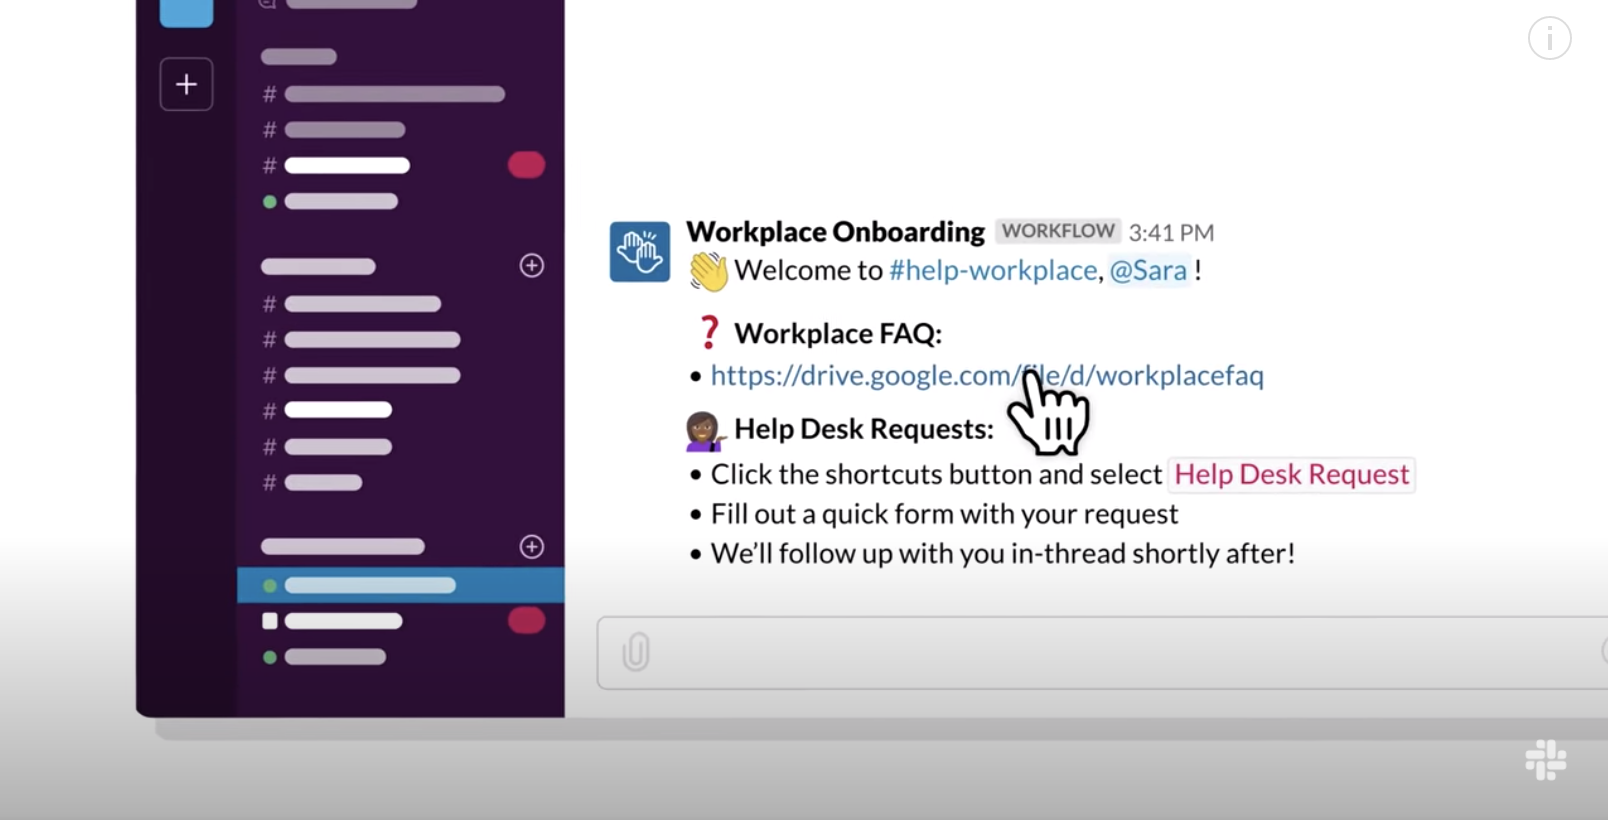This screenshot has height=820, width=1608.
Task: Click the Help Desk Request shortcut label
Action: pyautogui.click(x=1291, y=474)
